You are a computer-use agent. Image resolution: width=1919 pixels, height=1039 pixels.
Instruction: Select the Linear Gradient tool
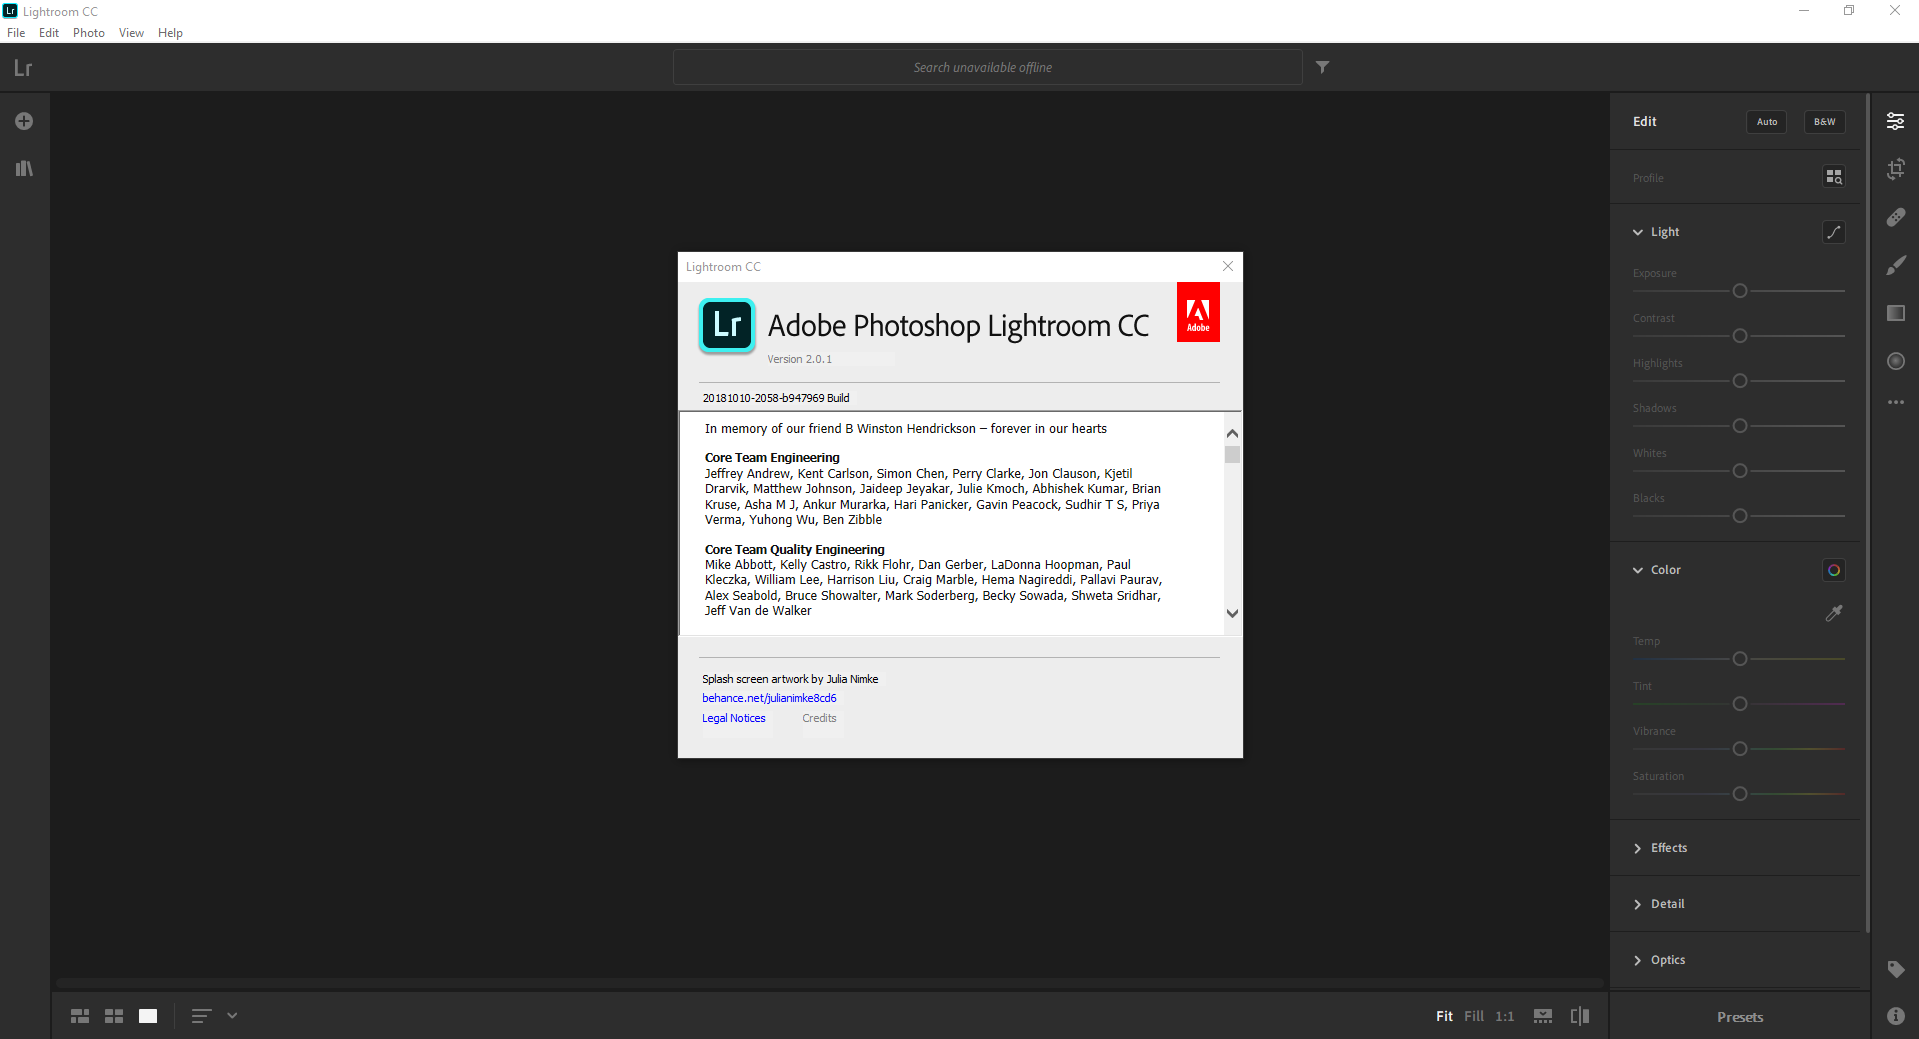(x=1895, y=313)
